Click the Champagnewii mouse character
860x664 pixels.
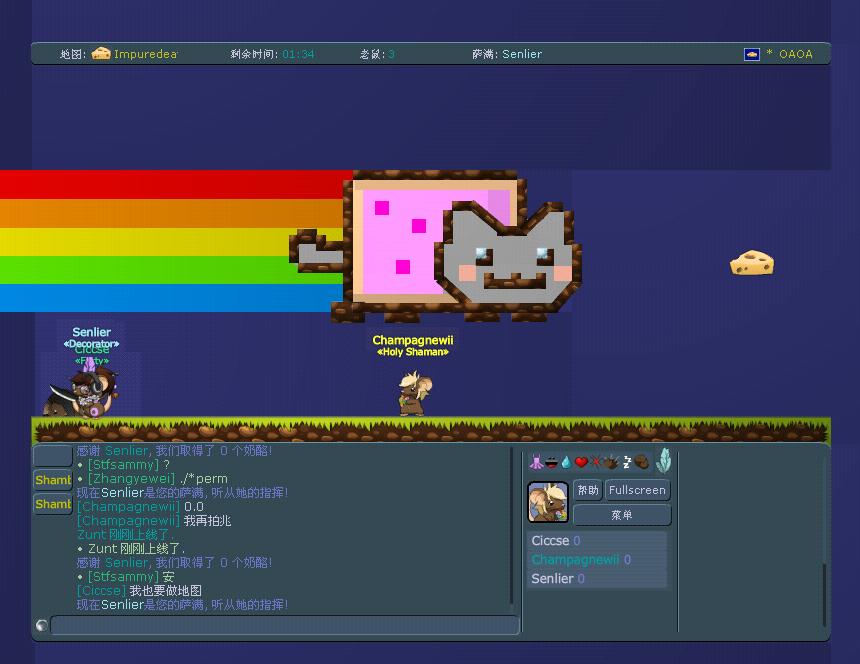click(x=414, y=393)
